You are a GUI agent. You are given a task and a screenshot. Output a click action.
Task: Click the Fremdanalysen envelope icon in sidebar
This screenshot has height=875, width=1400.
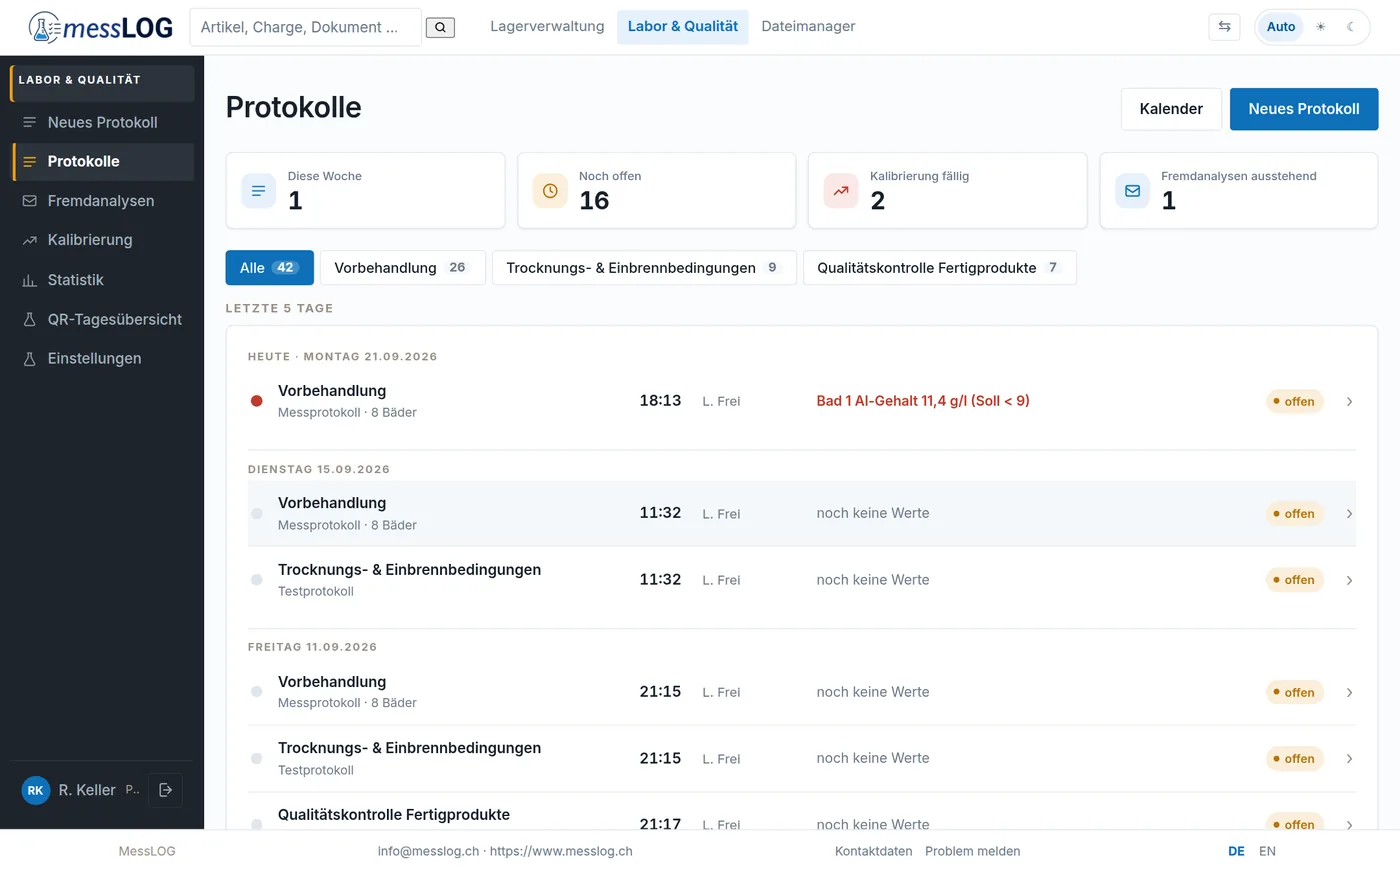(x=30, y=201)
